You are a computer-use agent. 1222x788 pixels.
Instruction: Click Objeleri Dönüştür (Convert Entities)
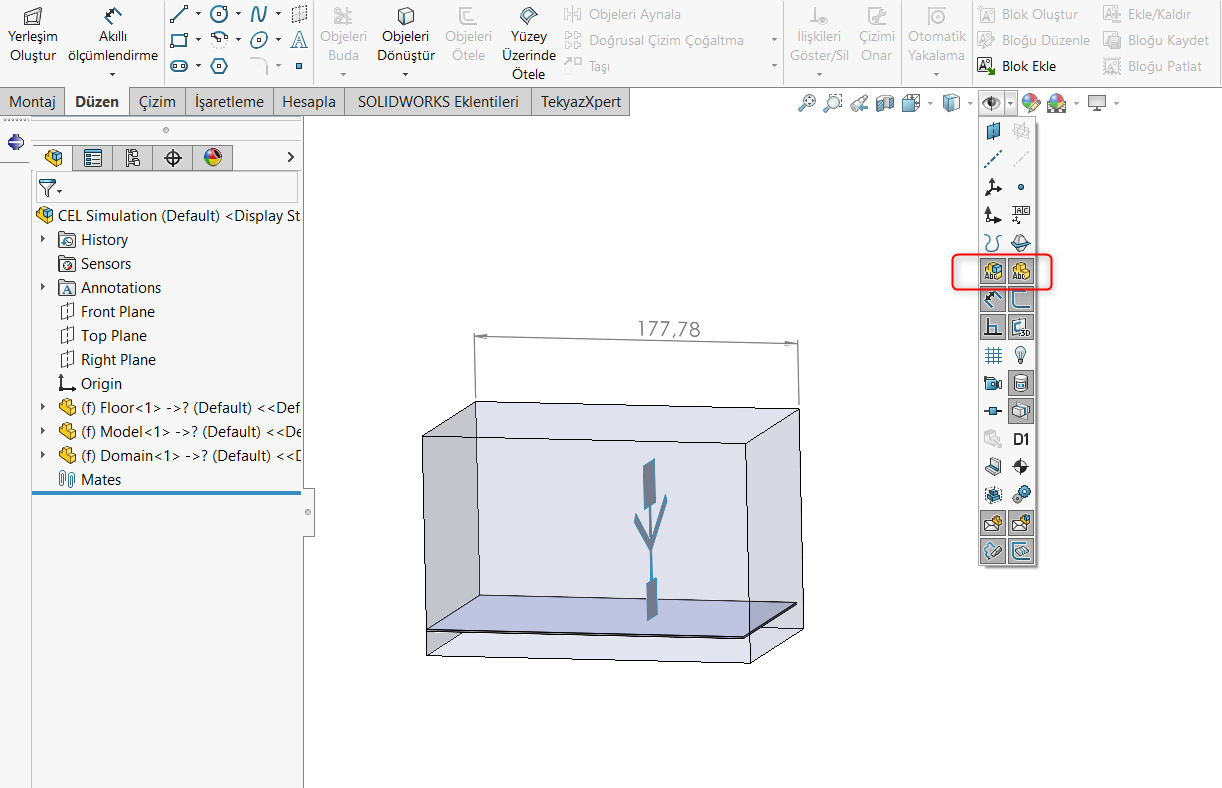[406, 34]
